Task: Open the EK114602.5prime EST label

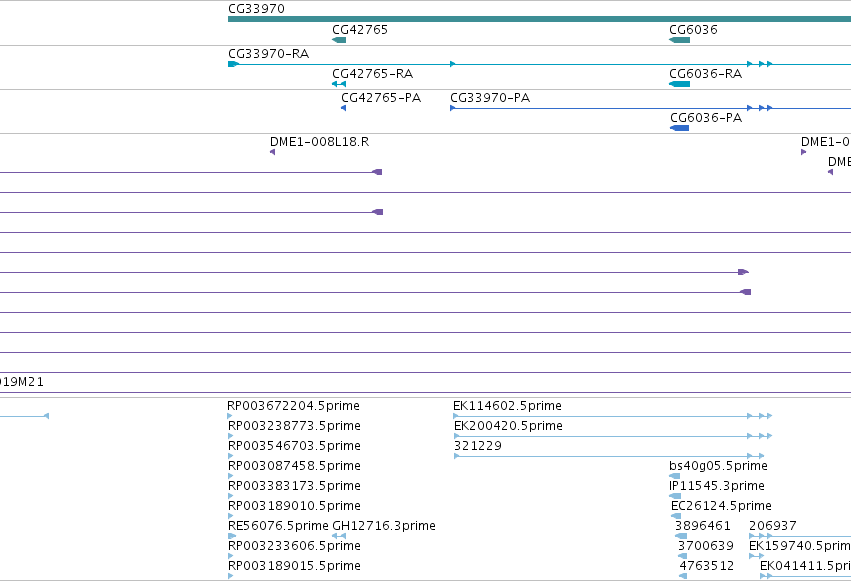Action: [507, 406]
